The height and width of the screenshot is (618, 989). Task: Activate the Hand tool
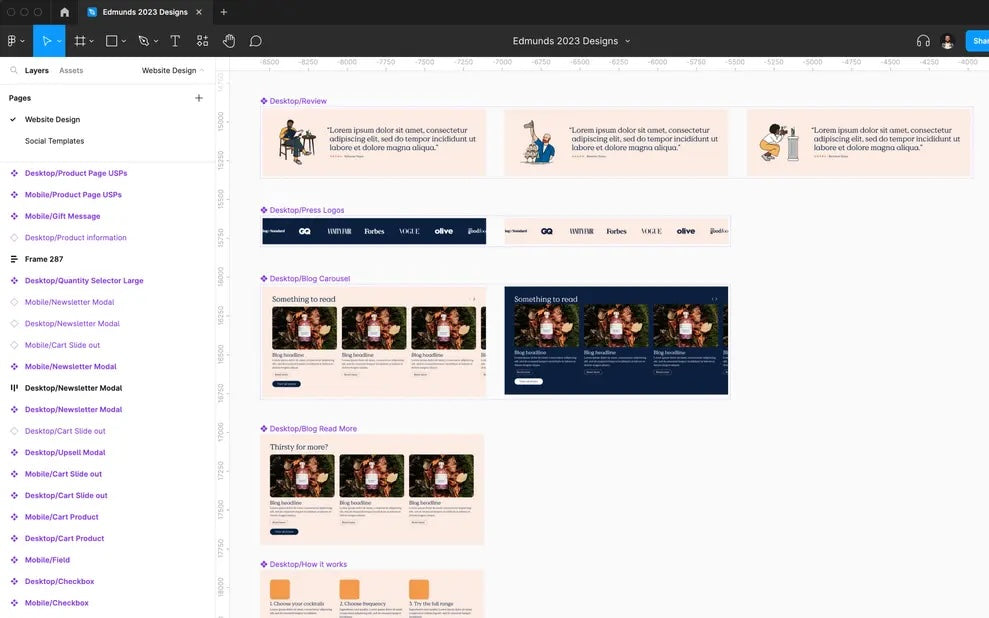229,41
